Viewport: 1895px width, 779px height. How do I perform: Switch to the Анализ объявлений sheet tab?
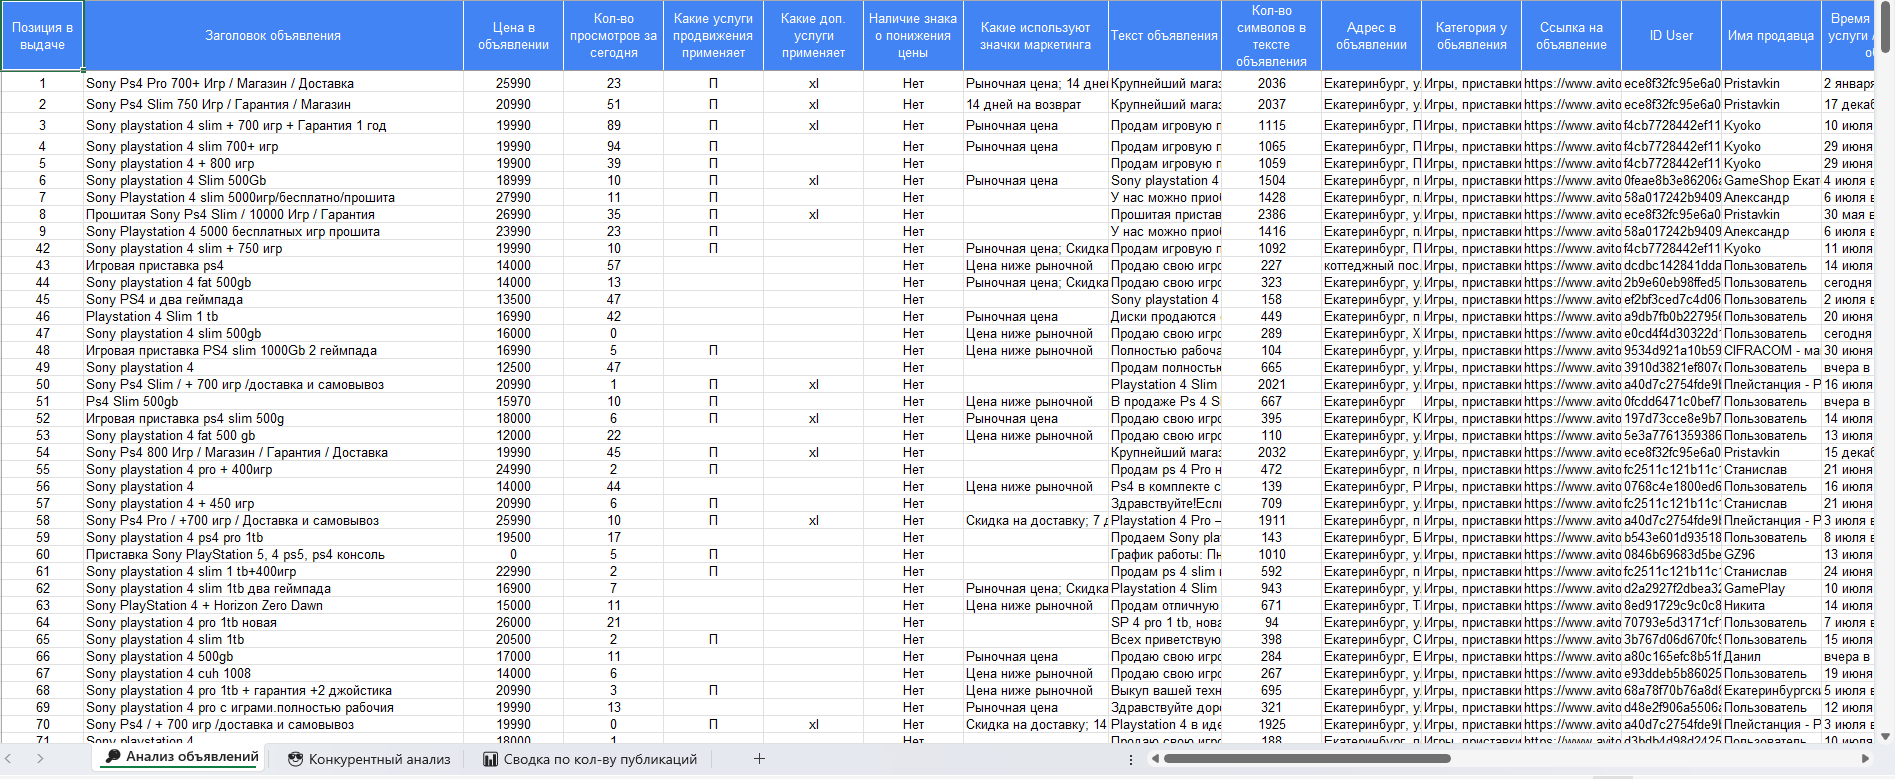(183, 758)
